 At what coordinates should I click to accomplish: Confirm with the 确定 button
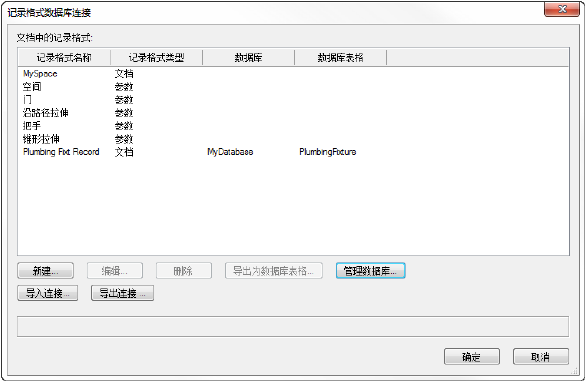472,357
